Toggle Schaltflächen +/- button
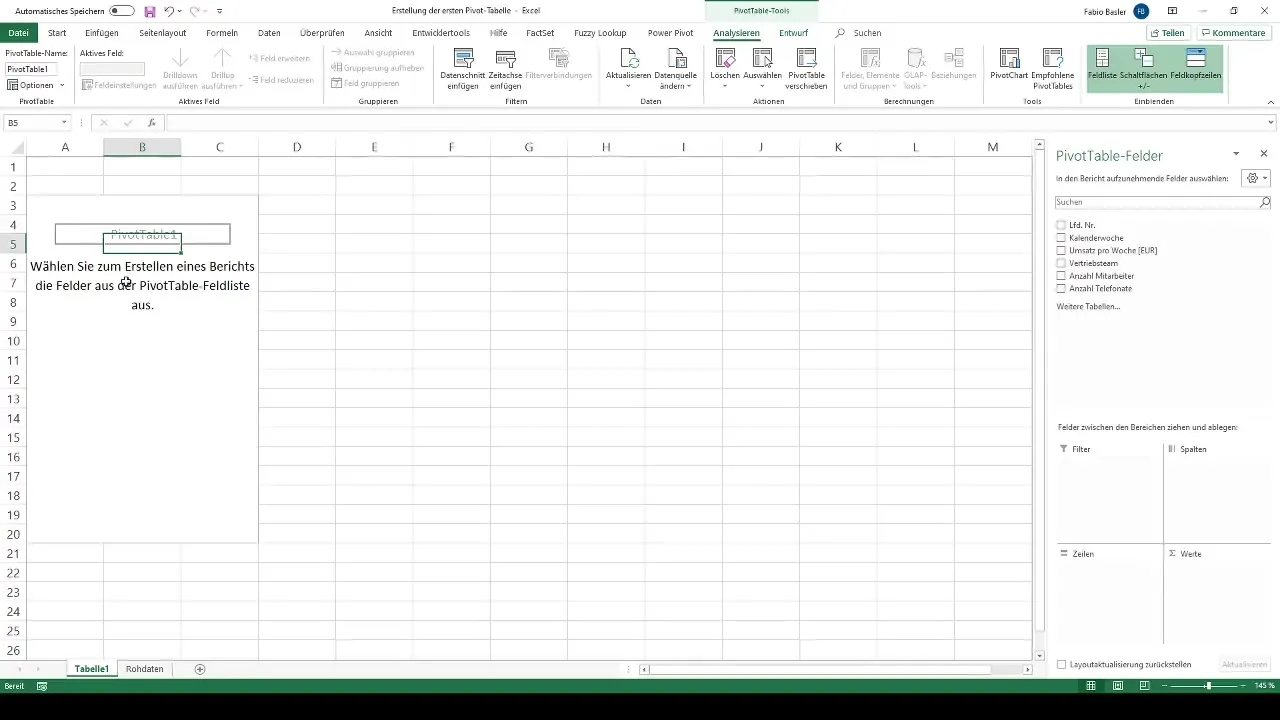 (1144, 68)
